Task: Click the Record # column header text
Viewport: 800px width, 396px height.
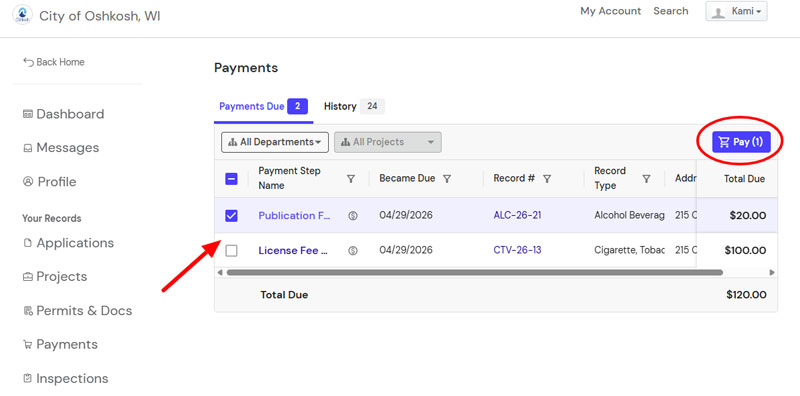Action: 514,179
